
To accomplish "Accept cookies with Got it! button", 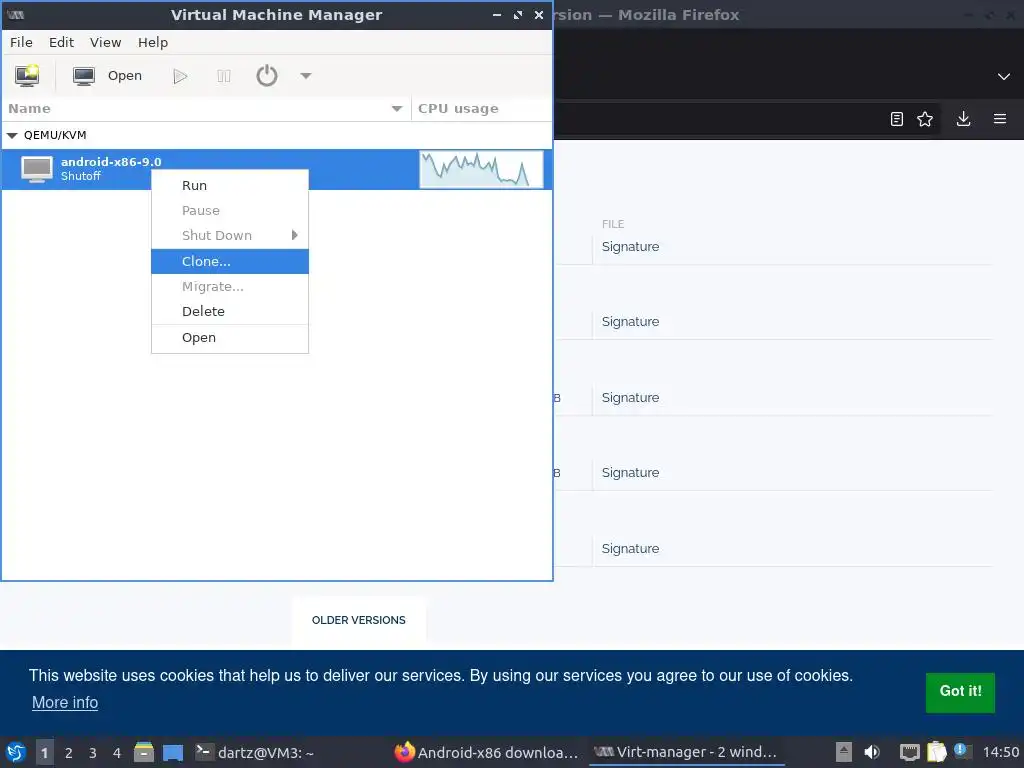I will click(x=960, y=692).
